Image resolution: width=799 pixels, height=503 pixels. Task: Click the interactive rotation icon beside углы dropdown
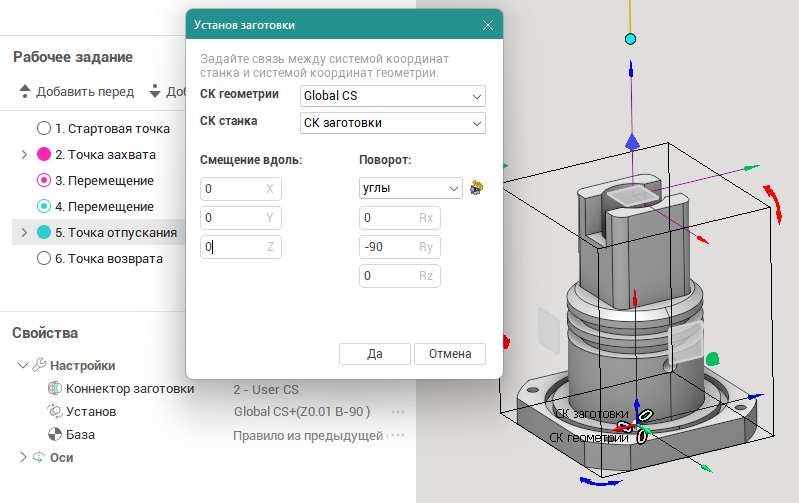coord(476,188)
